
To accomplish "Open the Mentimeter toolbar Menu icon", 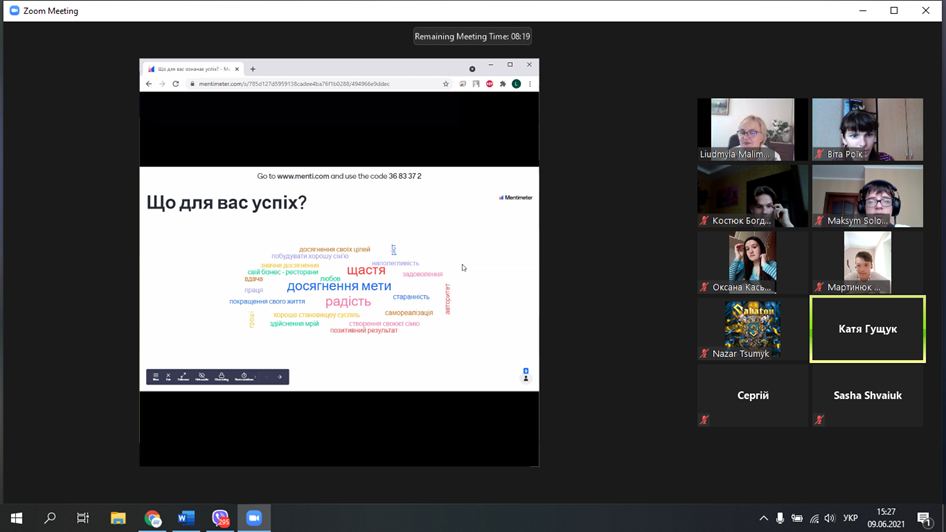I will 156,377.
